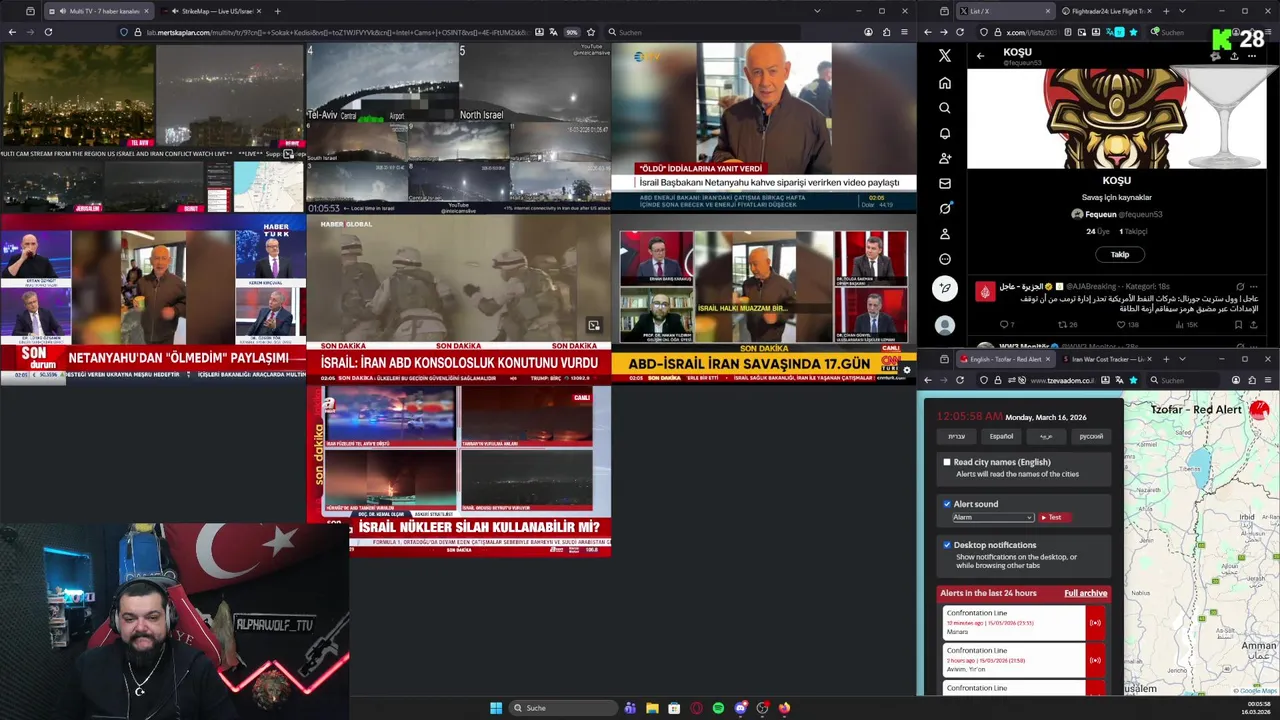Switch to the StrikeMap browser tab
The height and width of the screenshot is (720, 1280).
214,11
